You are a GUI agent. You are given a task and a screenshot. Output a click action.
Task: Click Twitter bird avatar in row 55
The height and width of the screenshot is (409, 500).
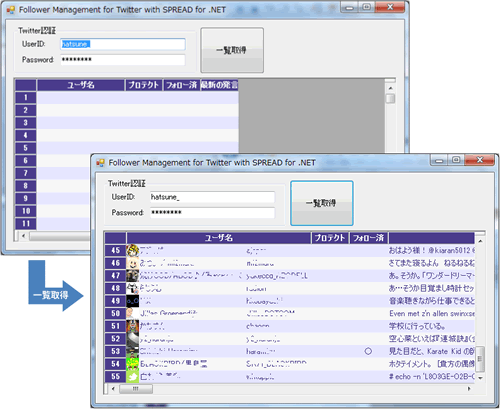pyautogui.click(x=133, y=376)
